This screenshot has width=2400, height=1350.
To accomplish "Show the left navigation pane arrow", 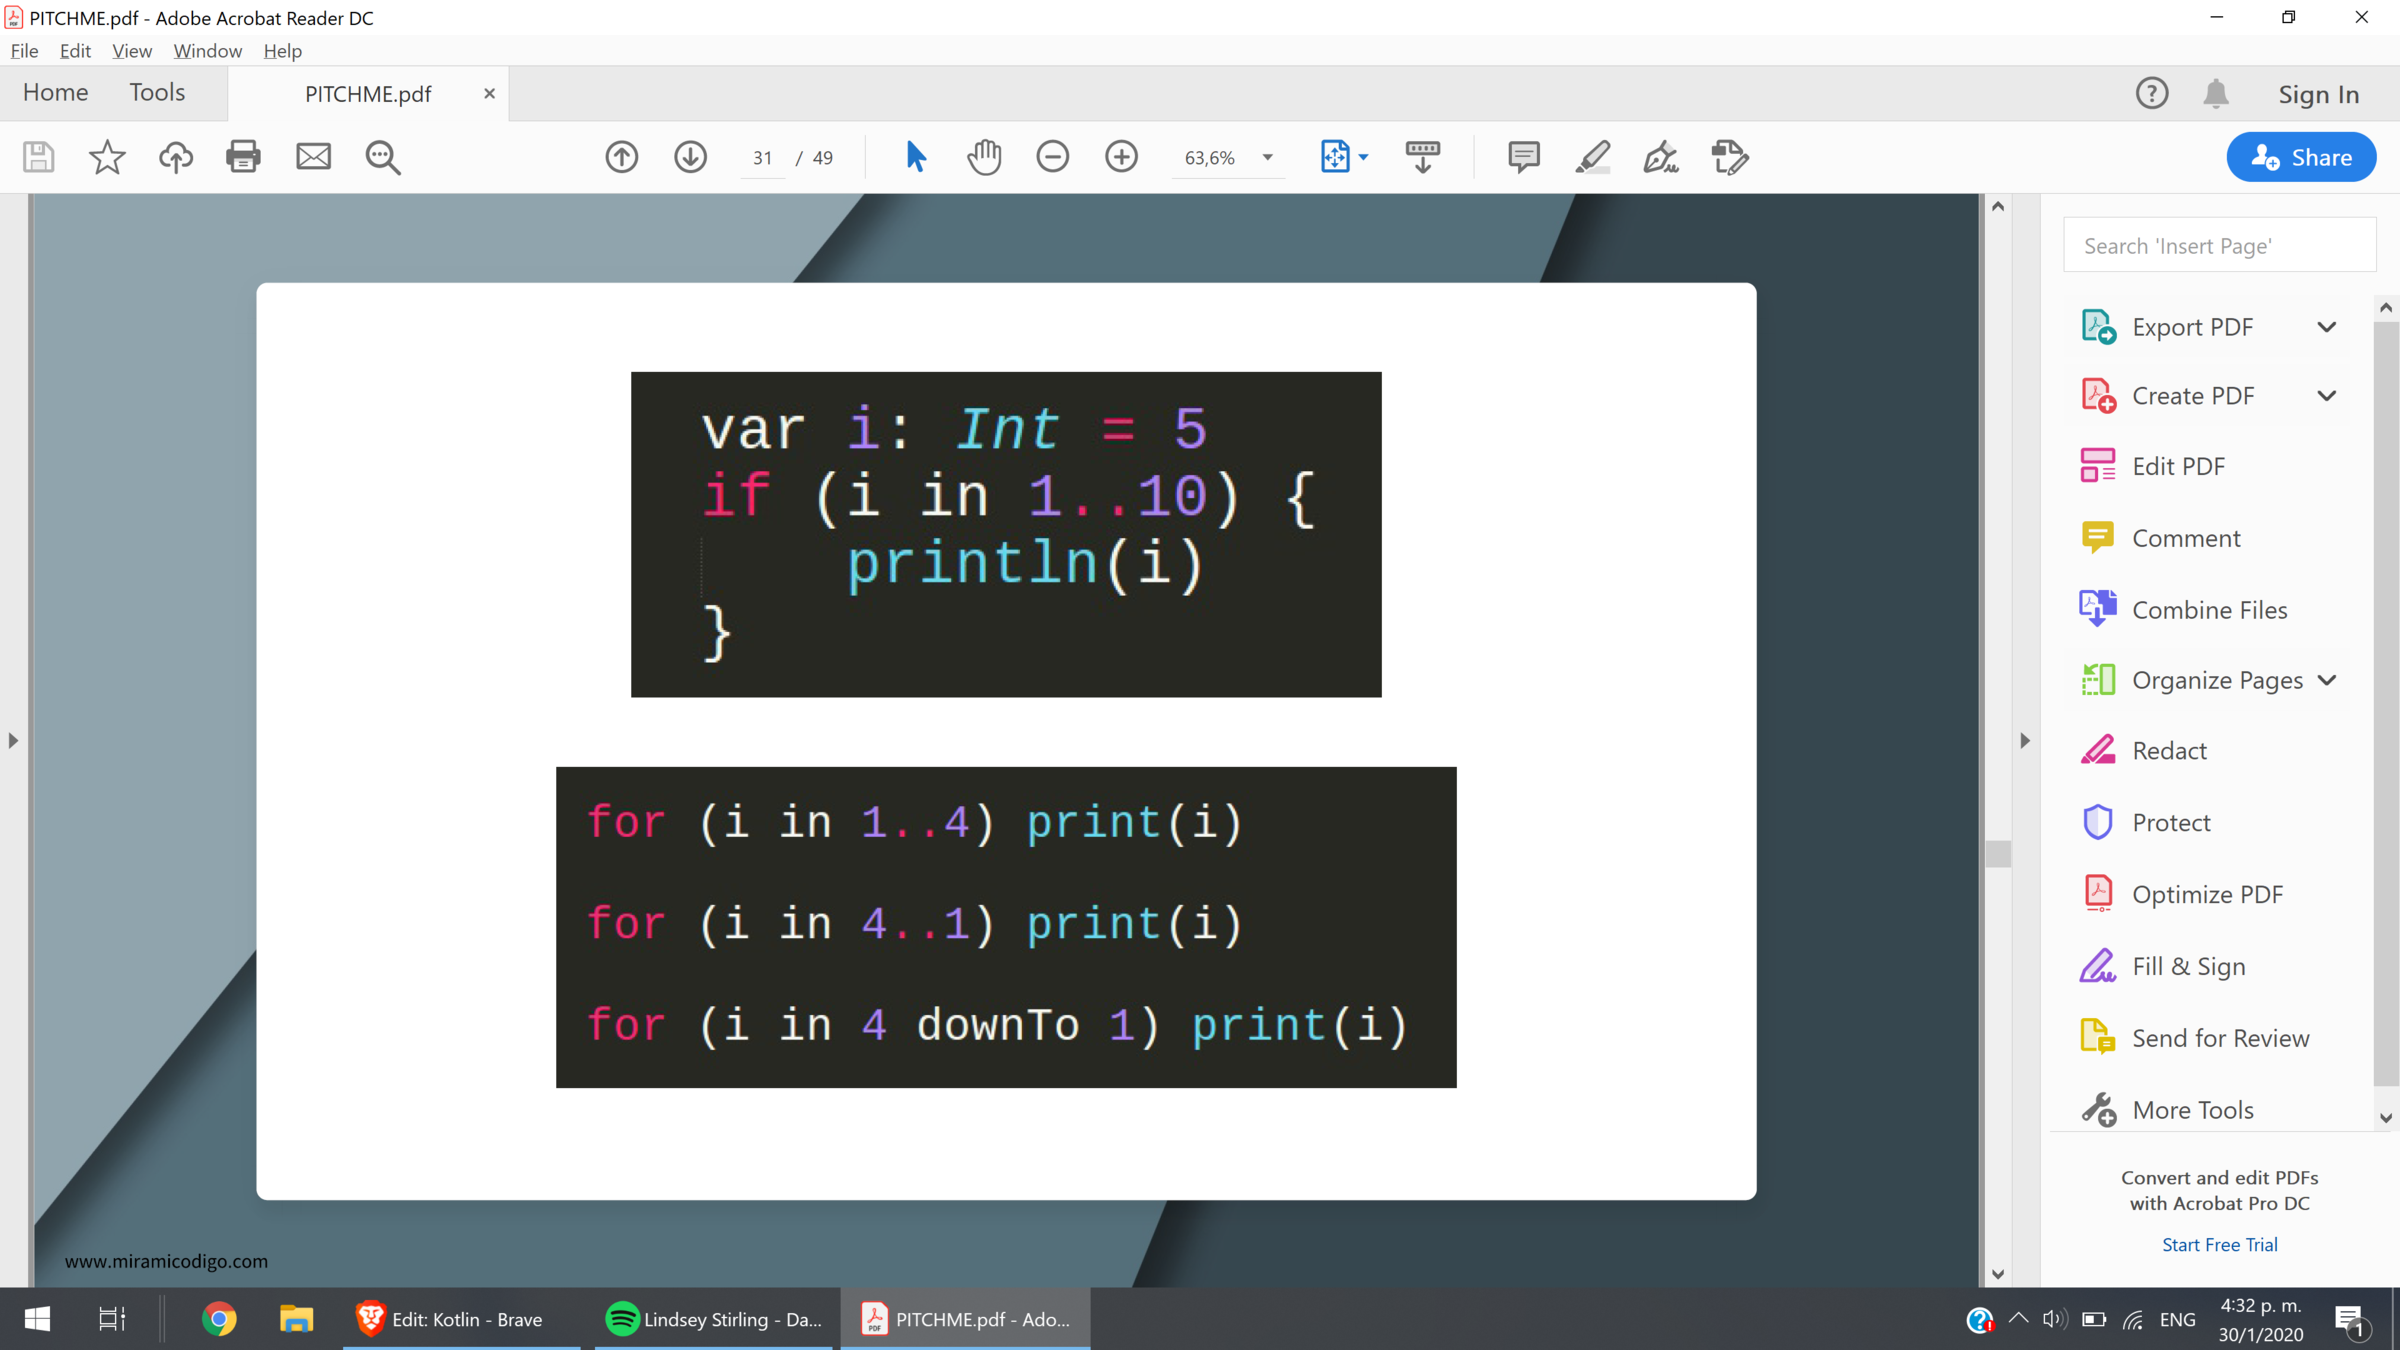I will (x=13, y=741).
